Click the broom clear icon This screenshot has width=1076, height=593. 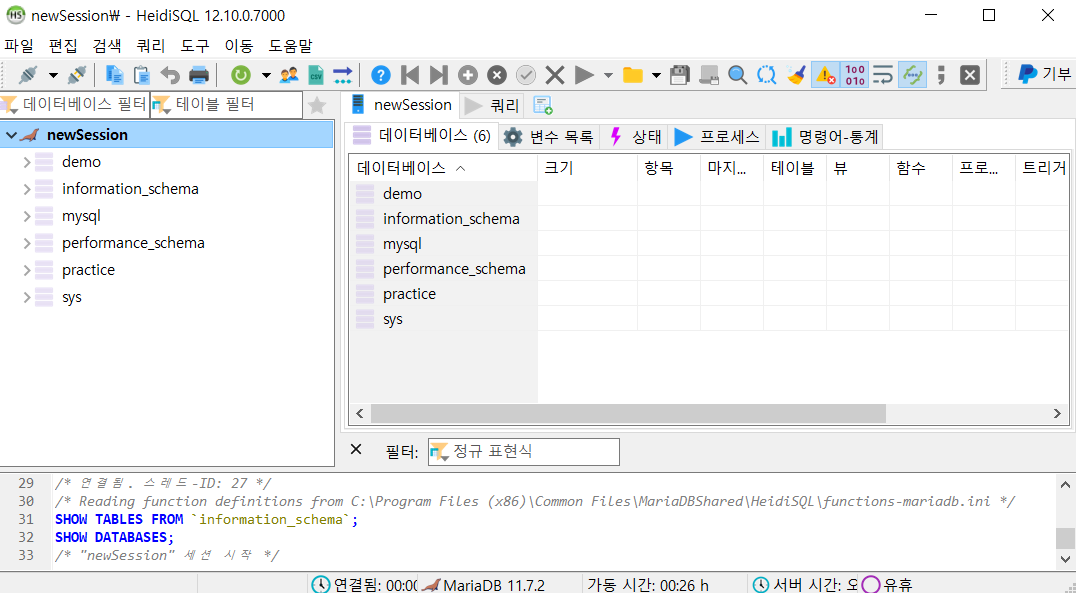[x=796, y=75]
